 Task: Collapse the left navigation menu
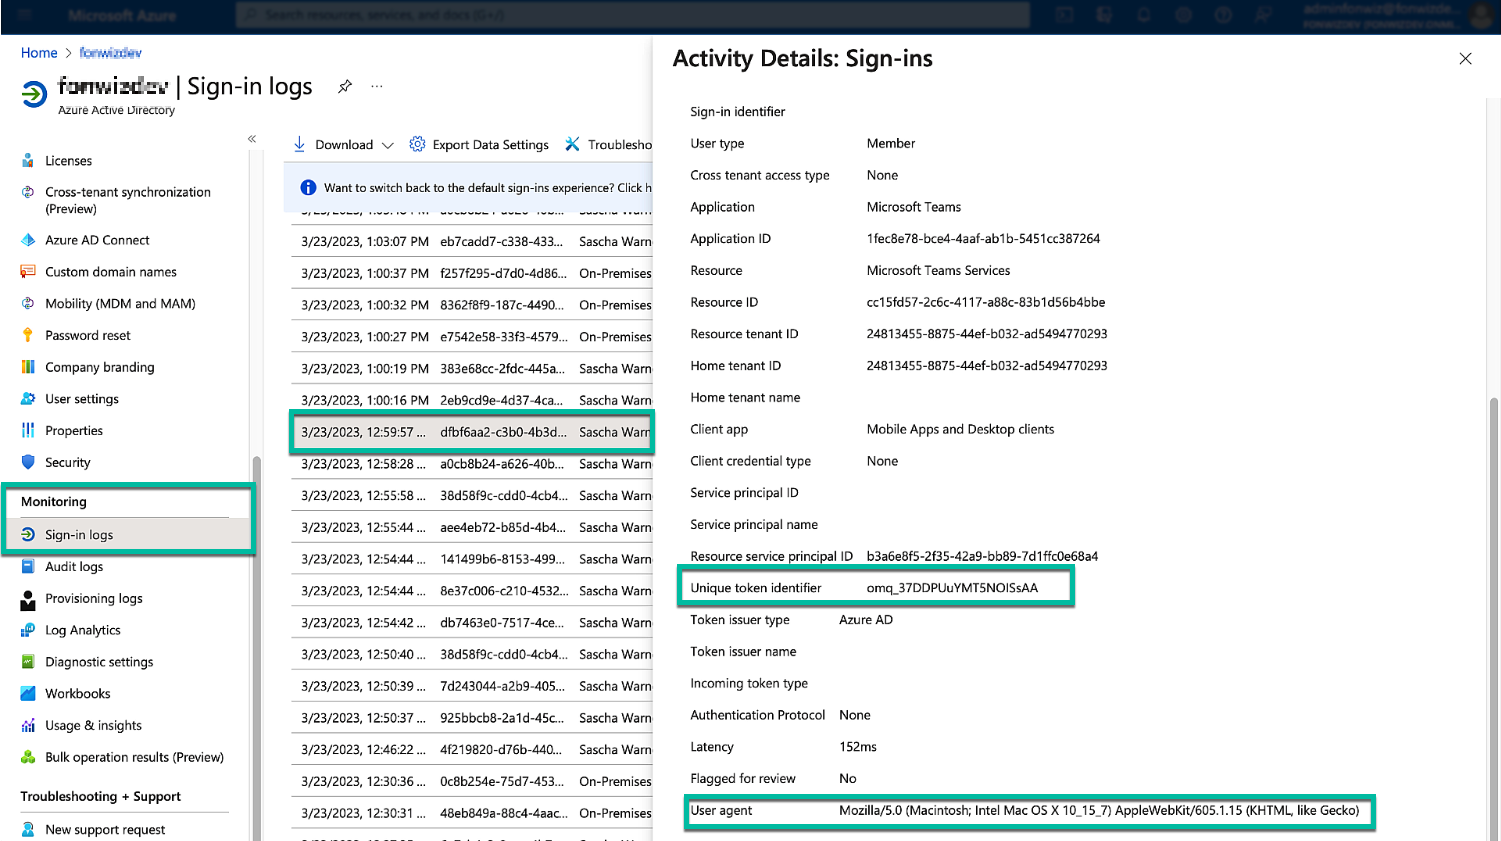(252, 139)
